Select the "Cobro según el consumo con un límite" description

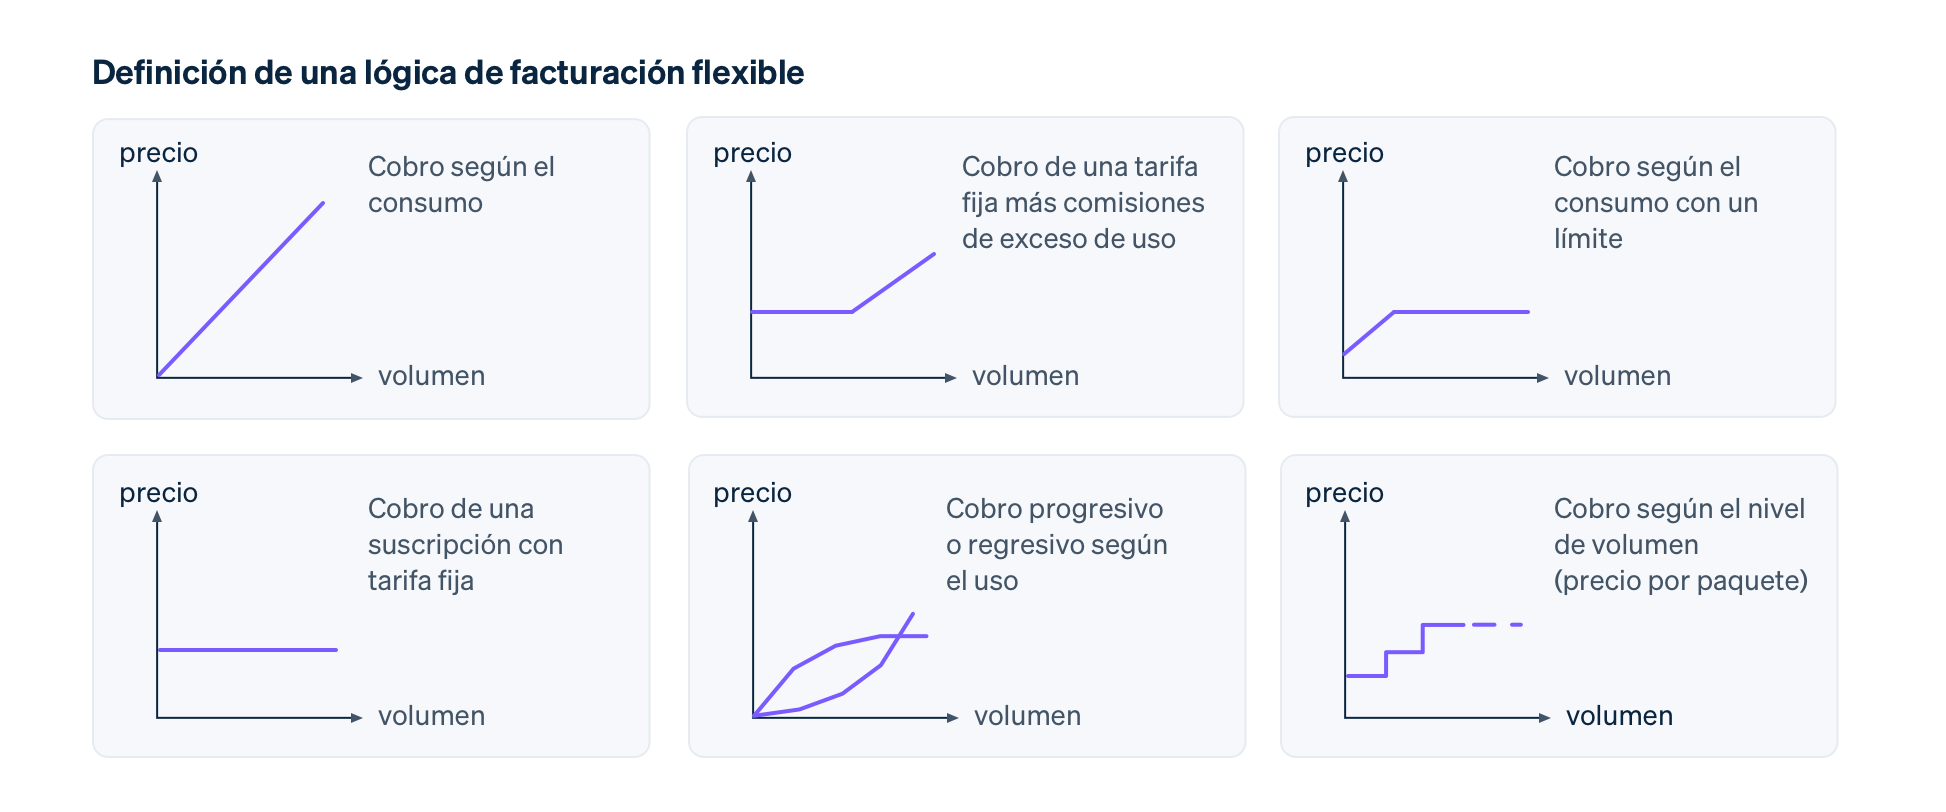[1655, 203]
